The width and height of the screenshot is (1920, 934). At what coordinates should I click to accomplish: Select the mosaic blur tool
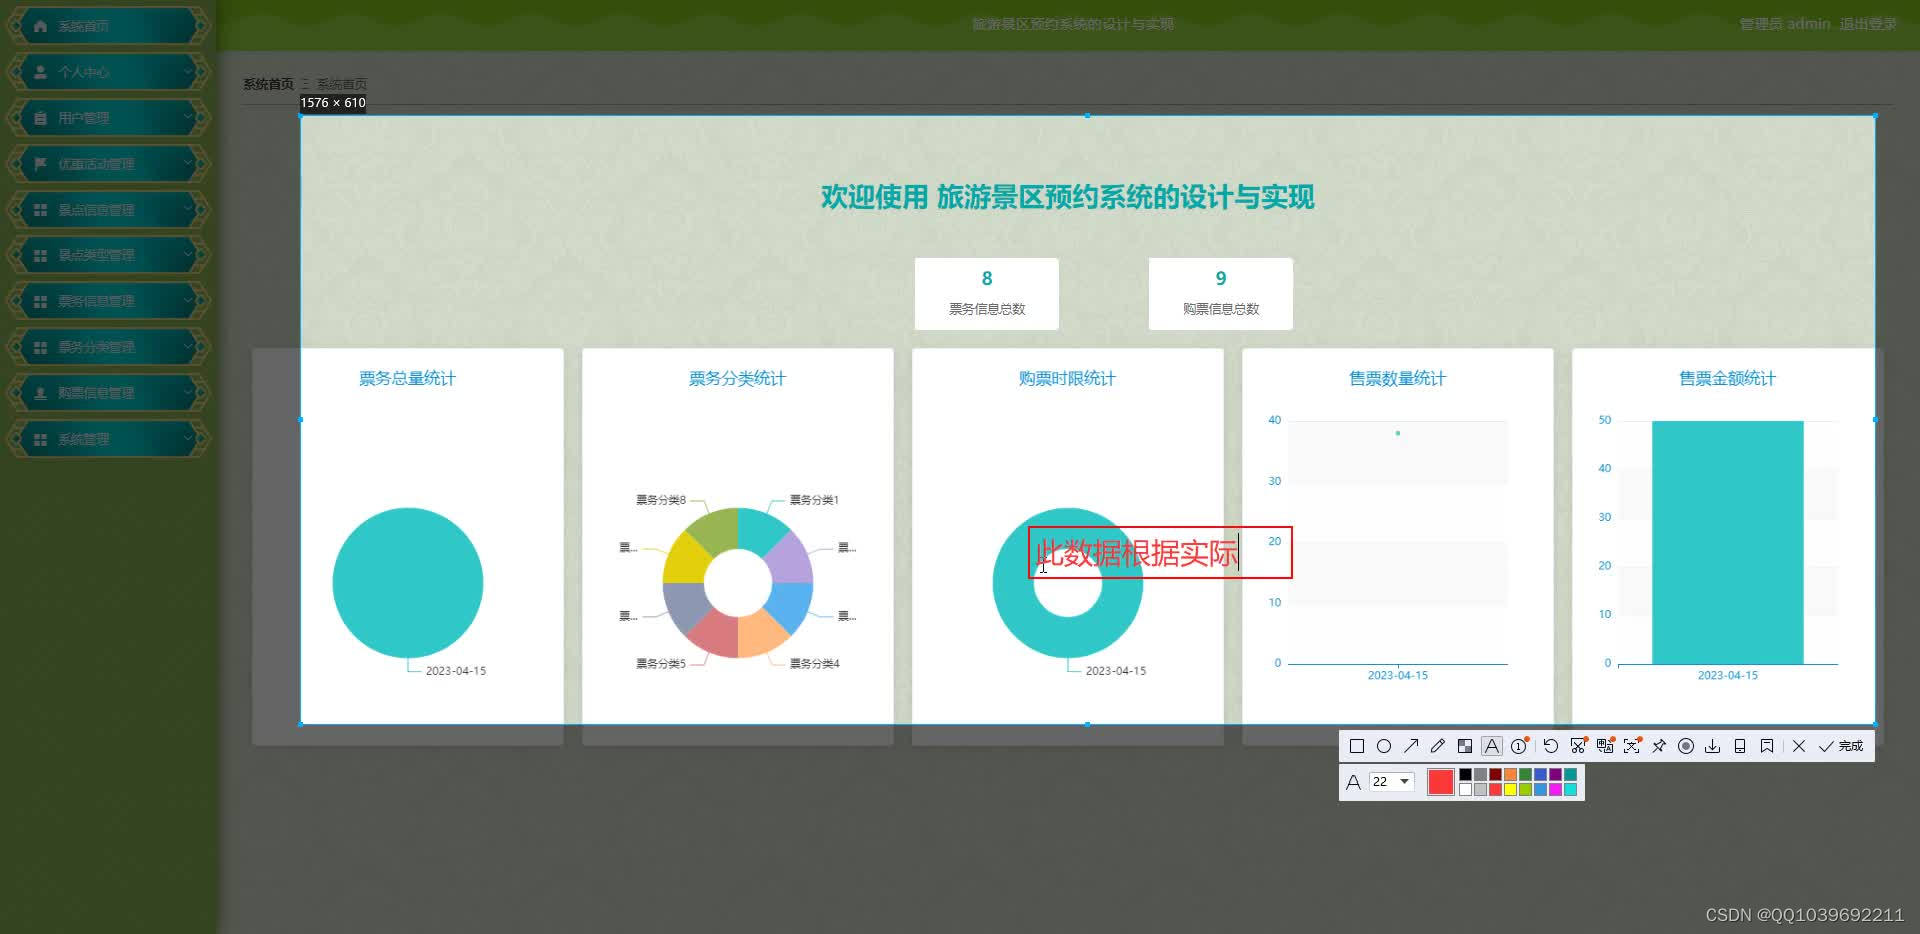point(1465,746)
